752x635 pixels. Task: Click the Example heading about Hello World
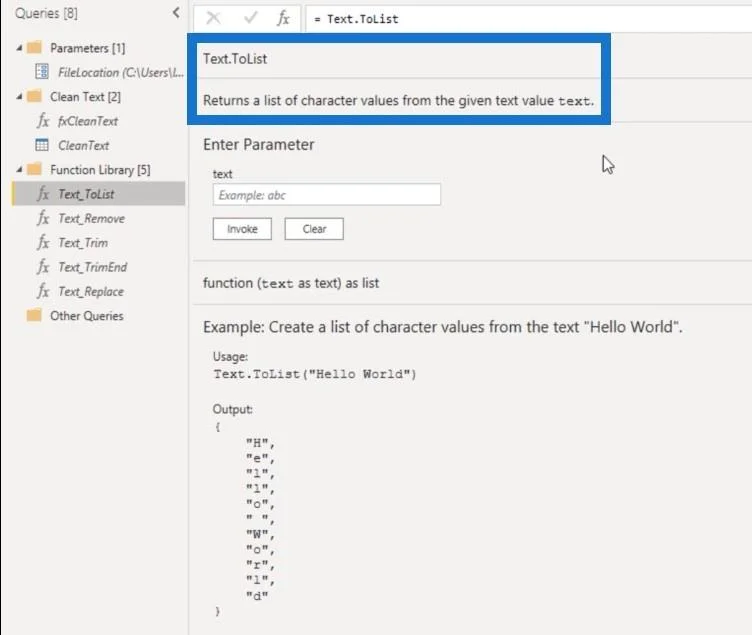click(442, 327)
